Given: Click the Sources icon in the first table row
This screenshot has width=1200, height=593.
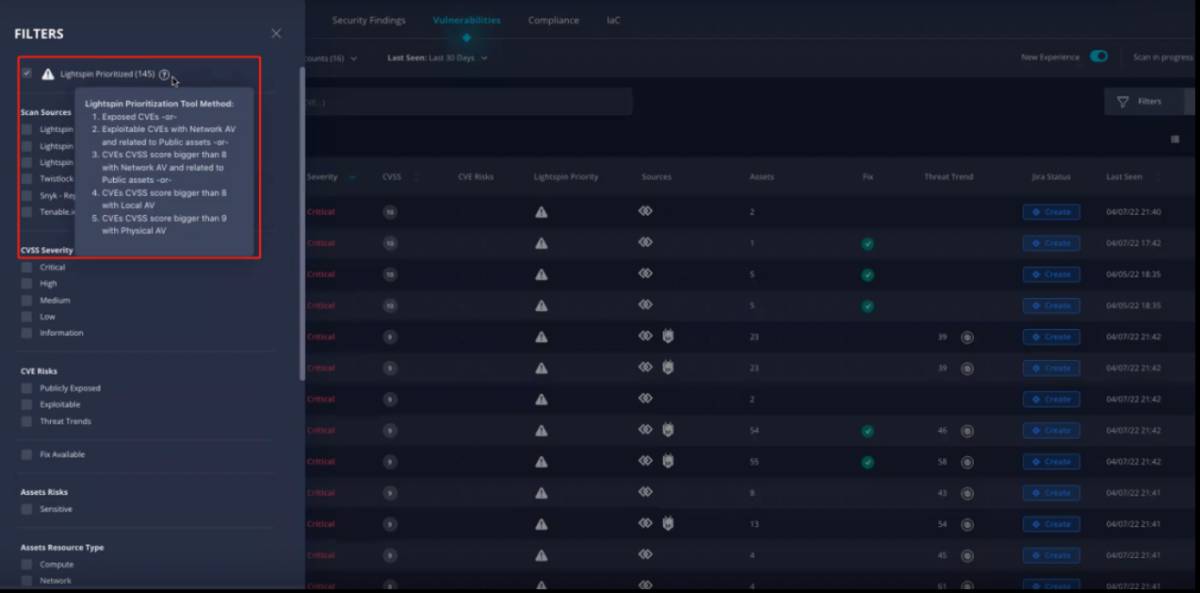Looking at the screenshot, I should 645,212.
